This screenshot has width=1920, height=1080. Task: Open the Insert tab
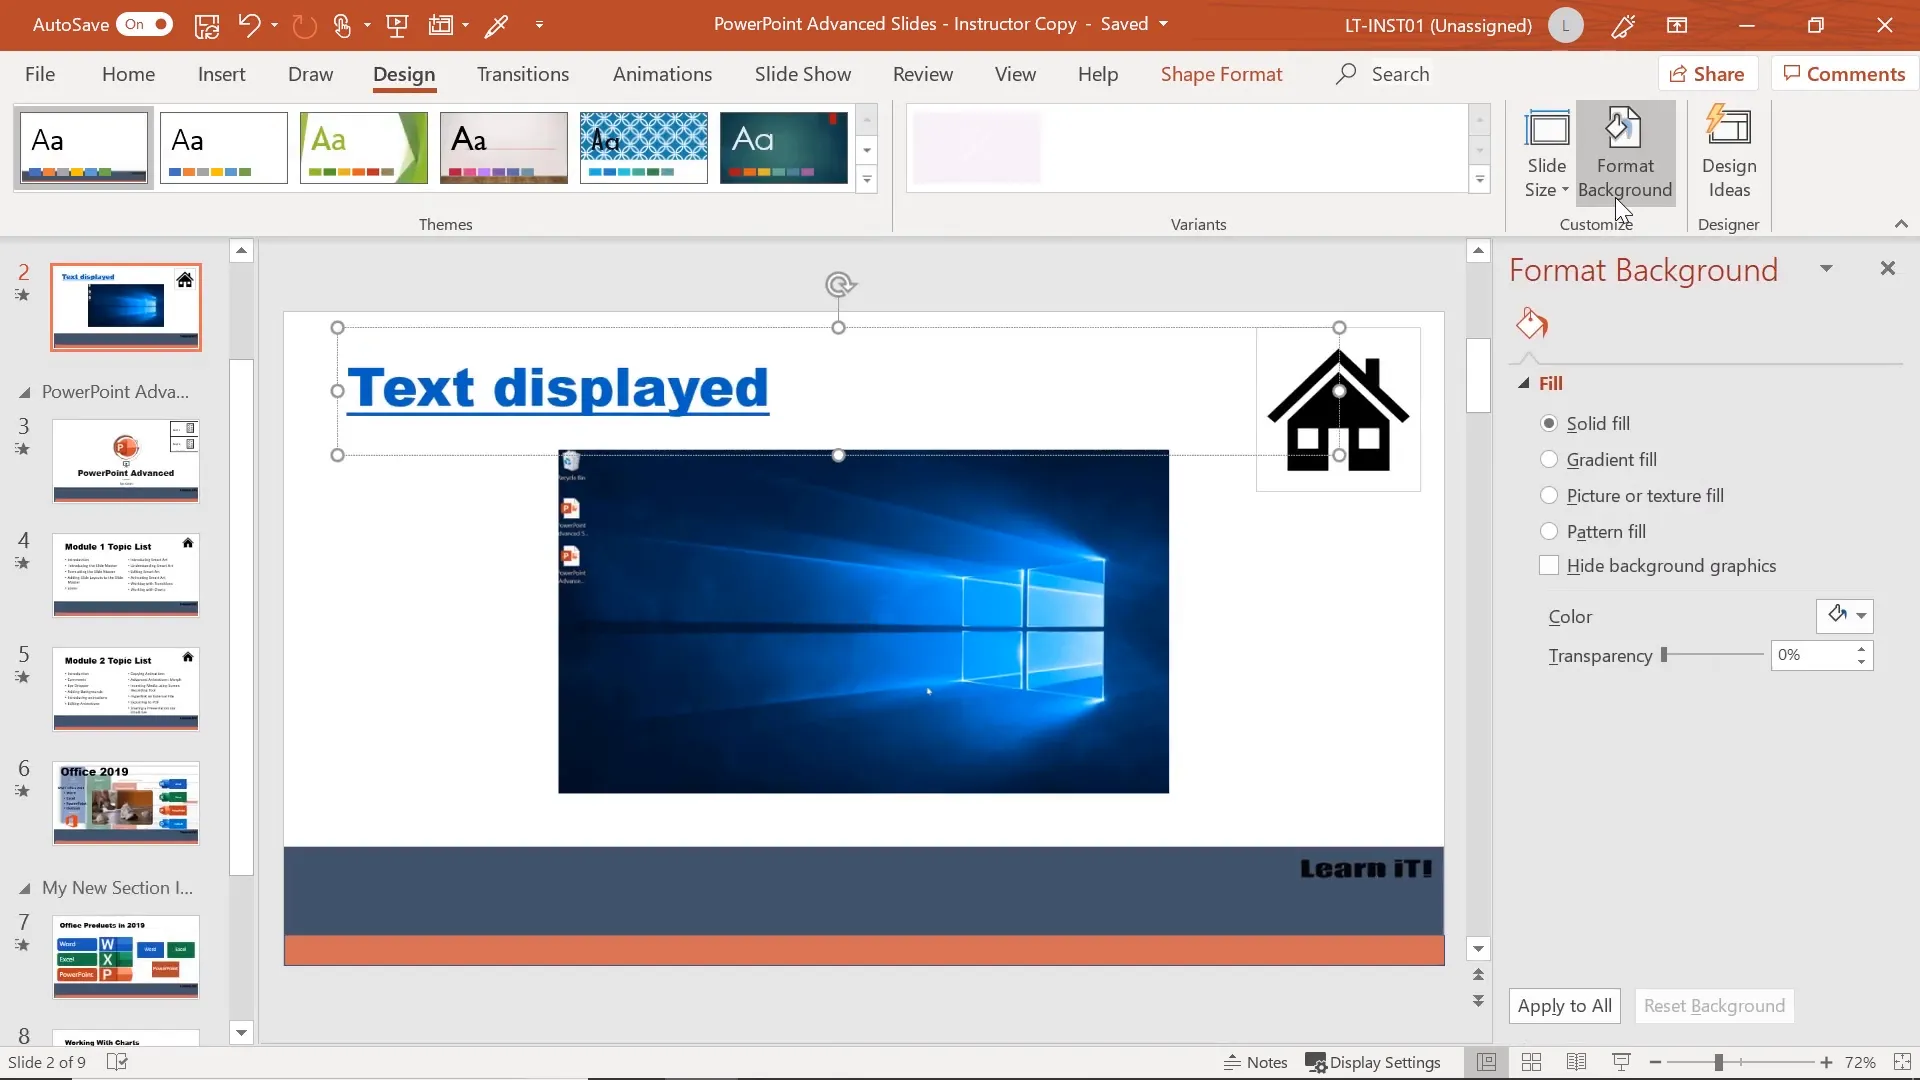coord(221,74)
